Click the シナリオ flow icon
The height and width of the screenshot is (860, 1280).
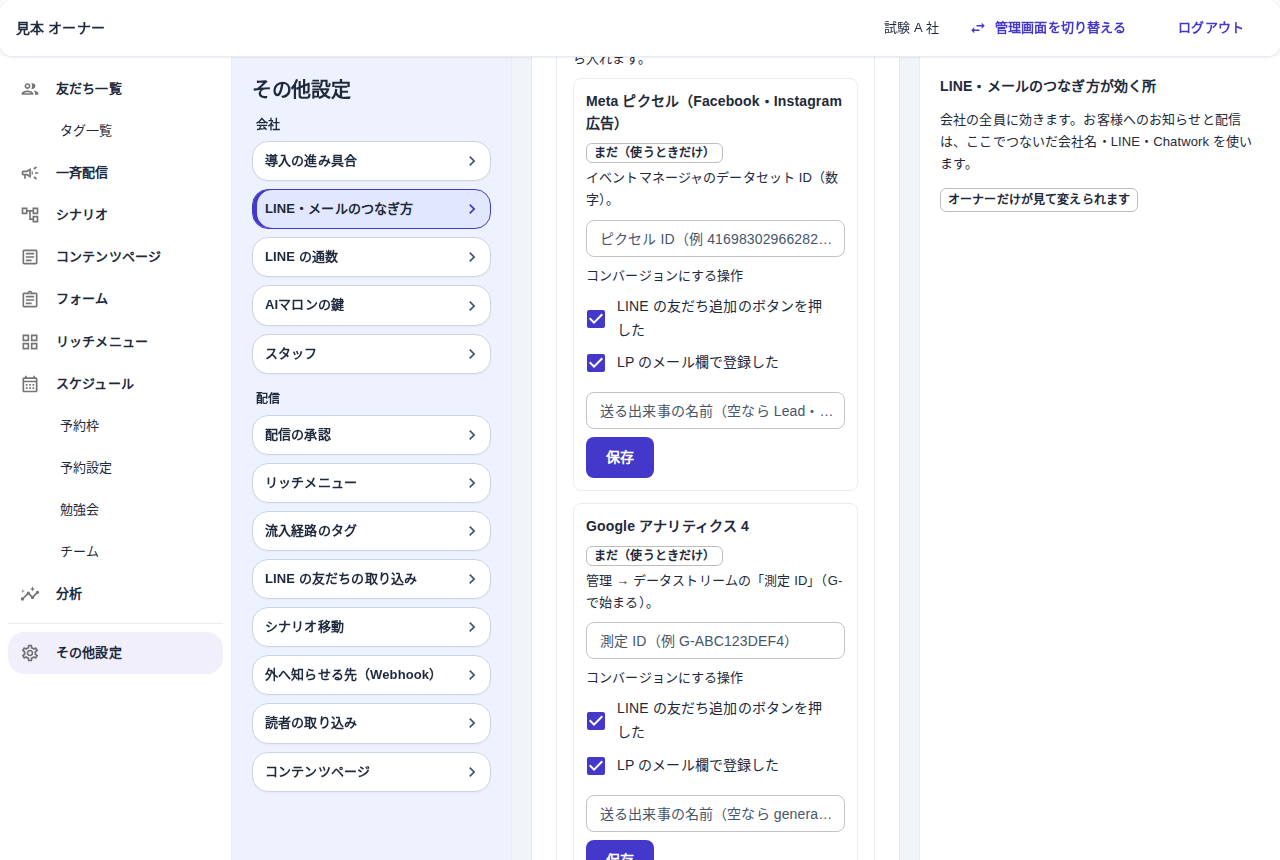click(x=30, y=215)
